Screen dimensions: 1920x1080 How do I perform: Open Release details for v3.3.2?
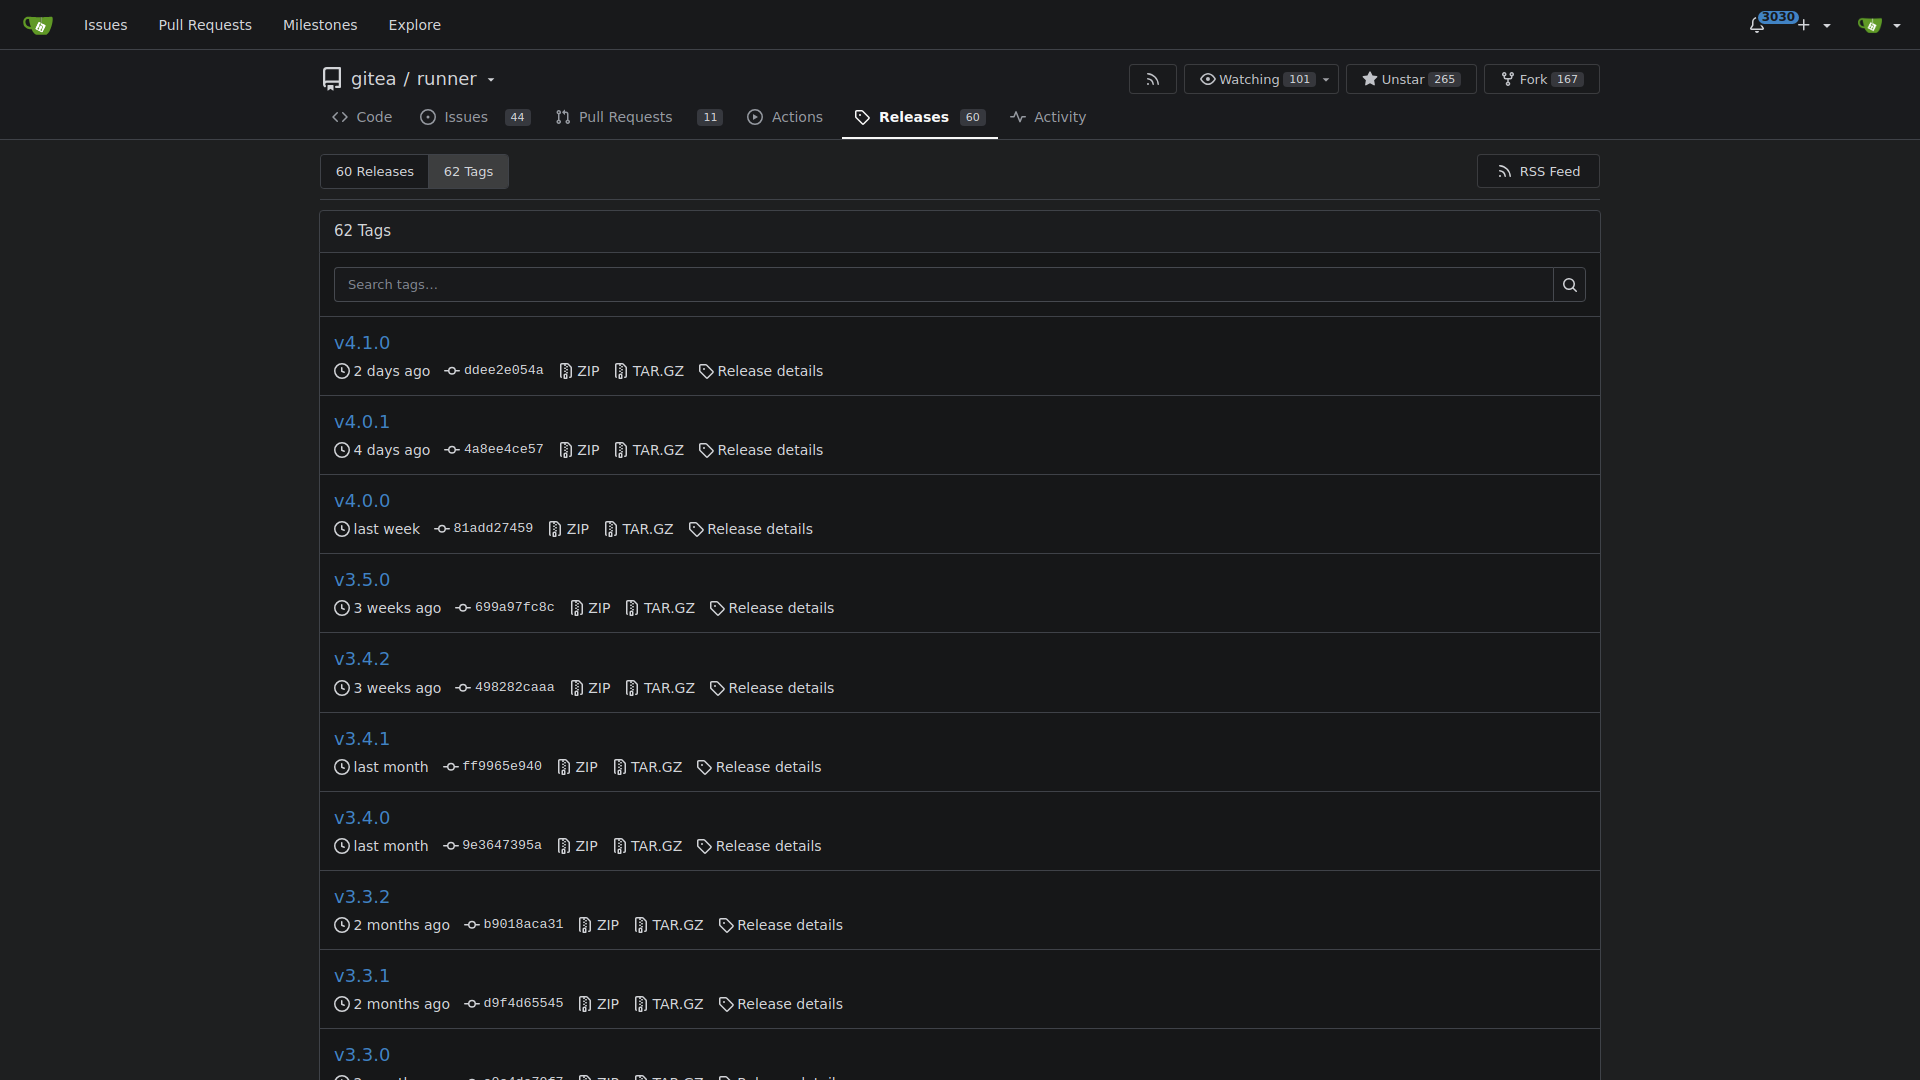(x=781, y=925)
